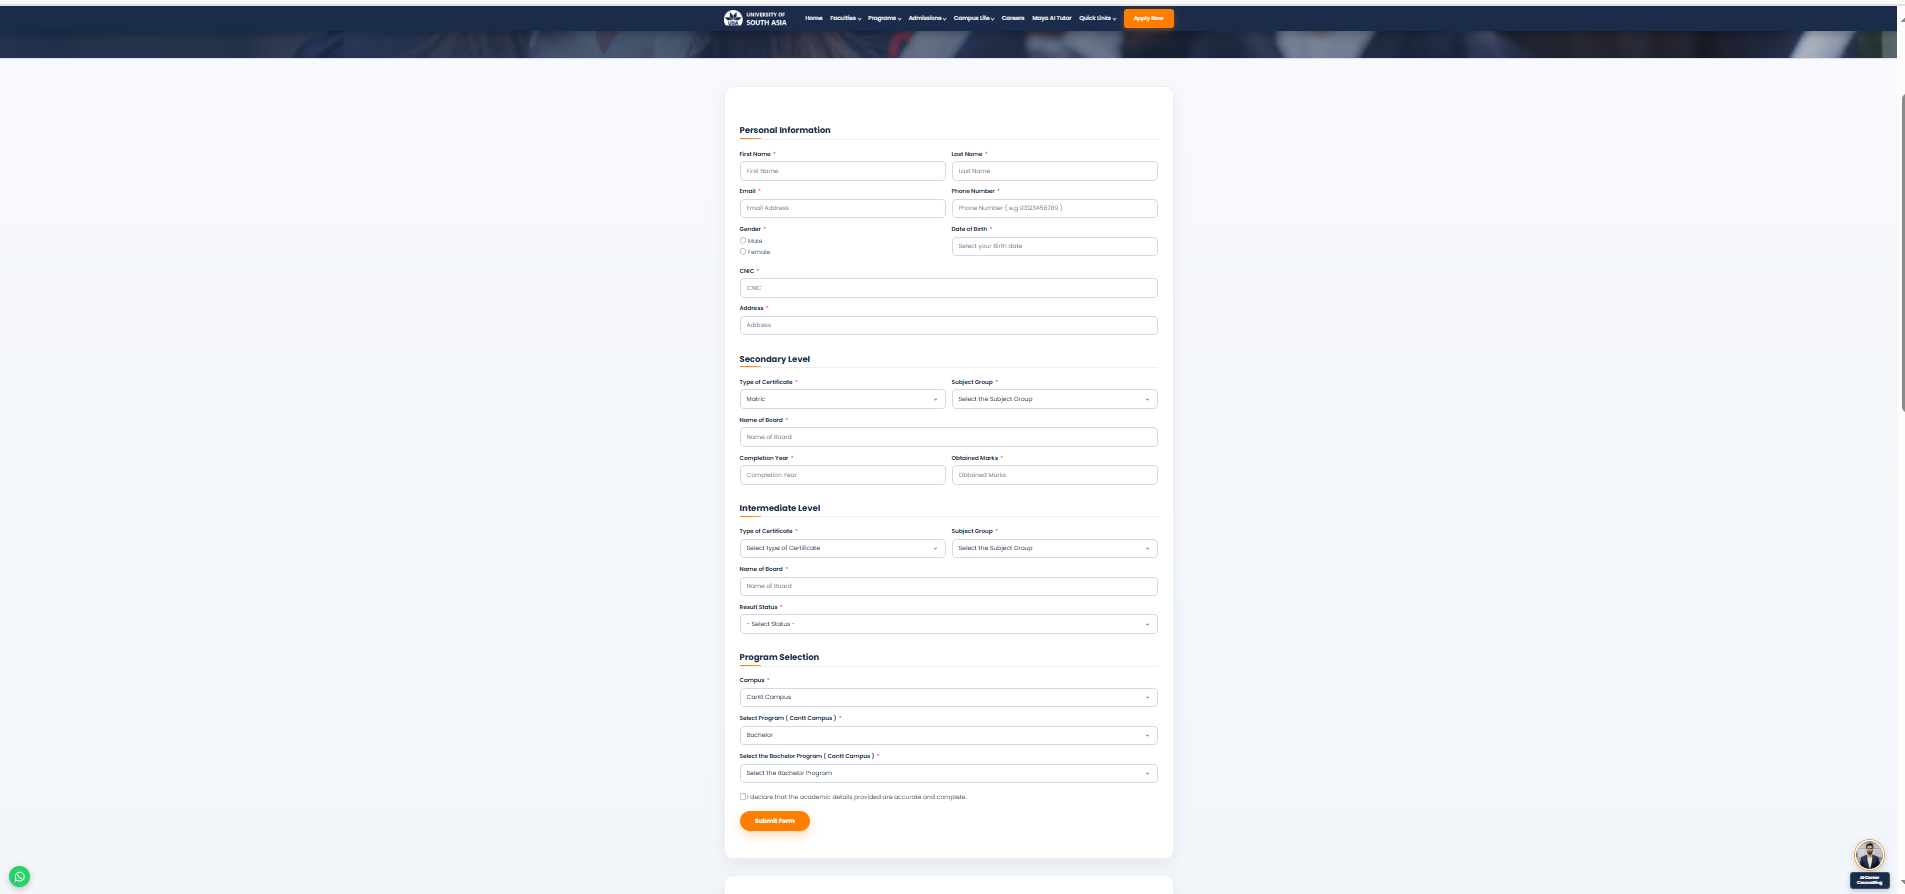Open Secondary Level Type of Certificate dropdown

[x=842, y=399]
